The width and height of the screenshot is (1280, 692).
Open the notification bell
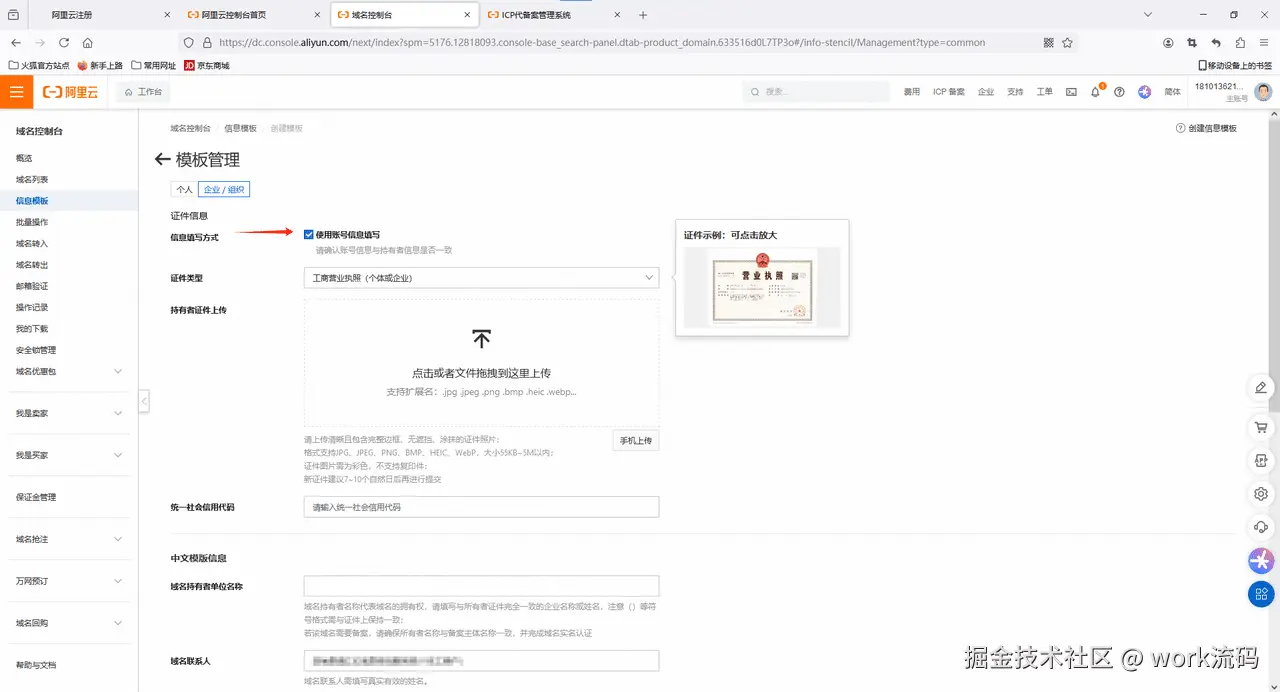(x=1096, y=93)
